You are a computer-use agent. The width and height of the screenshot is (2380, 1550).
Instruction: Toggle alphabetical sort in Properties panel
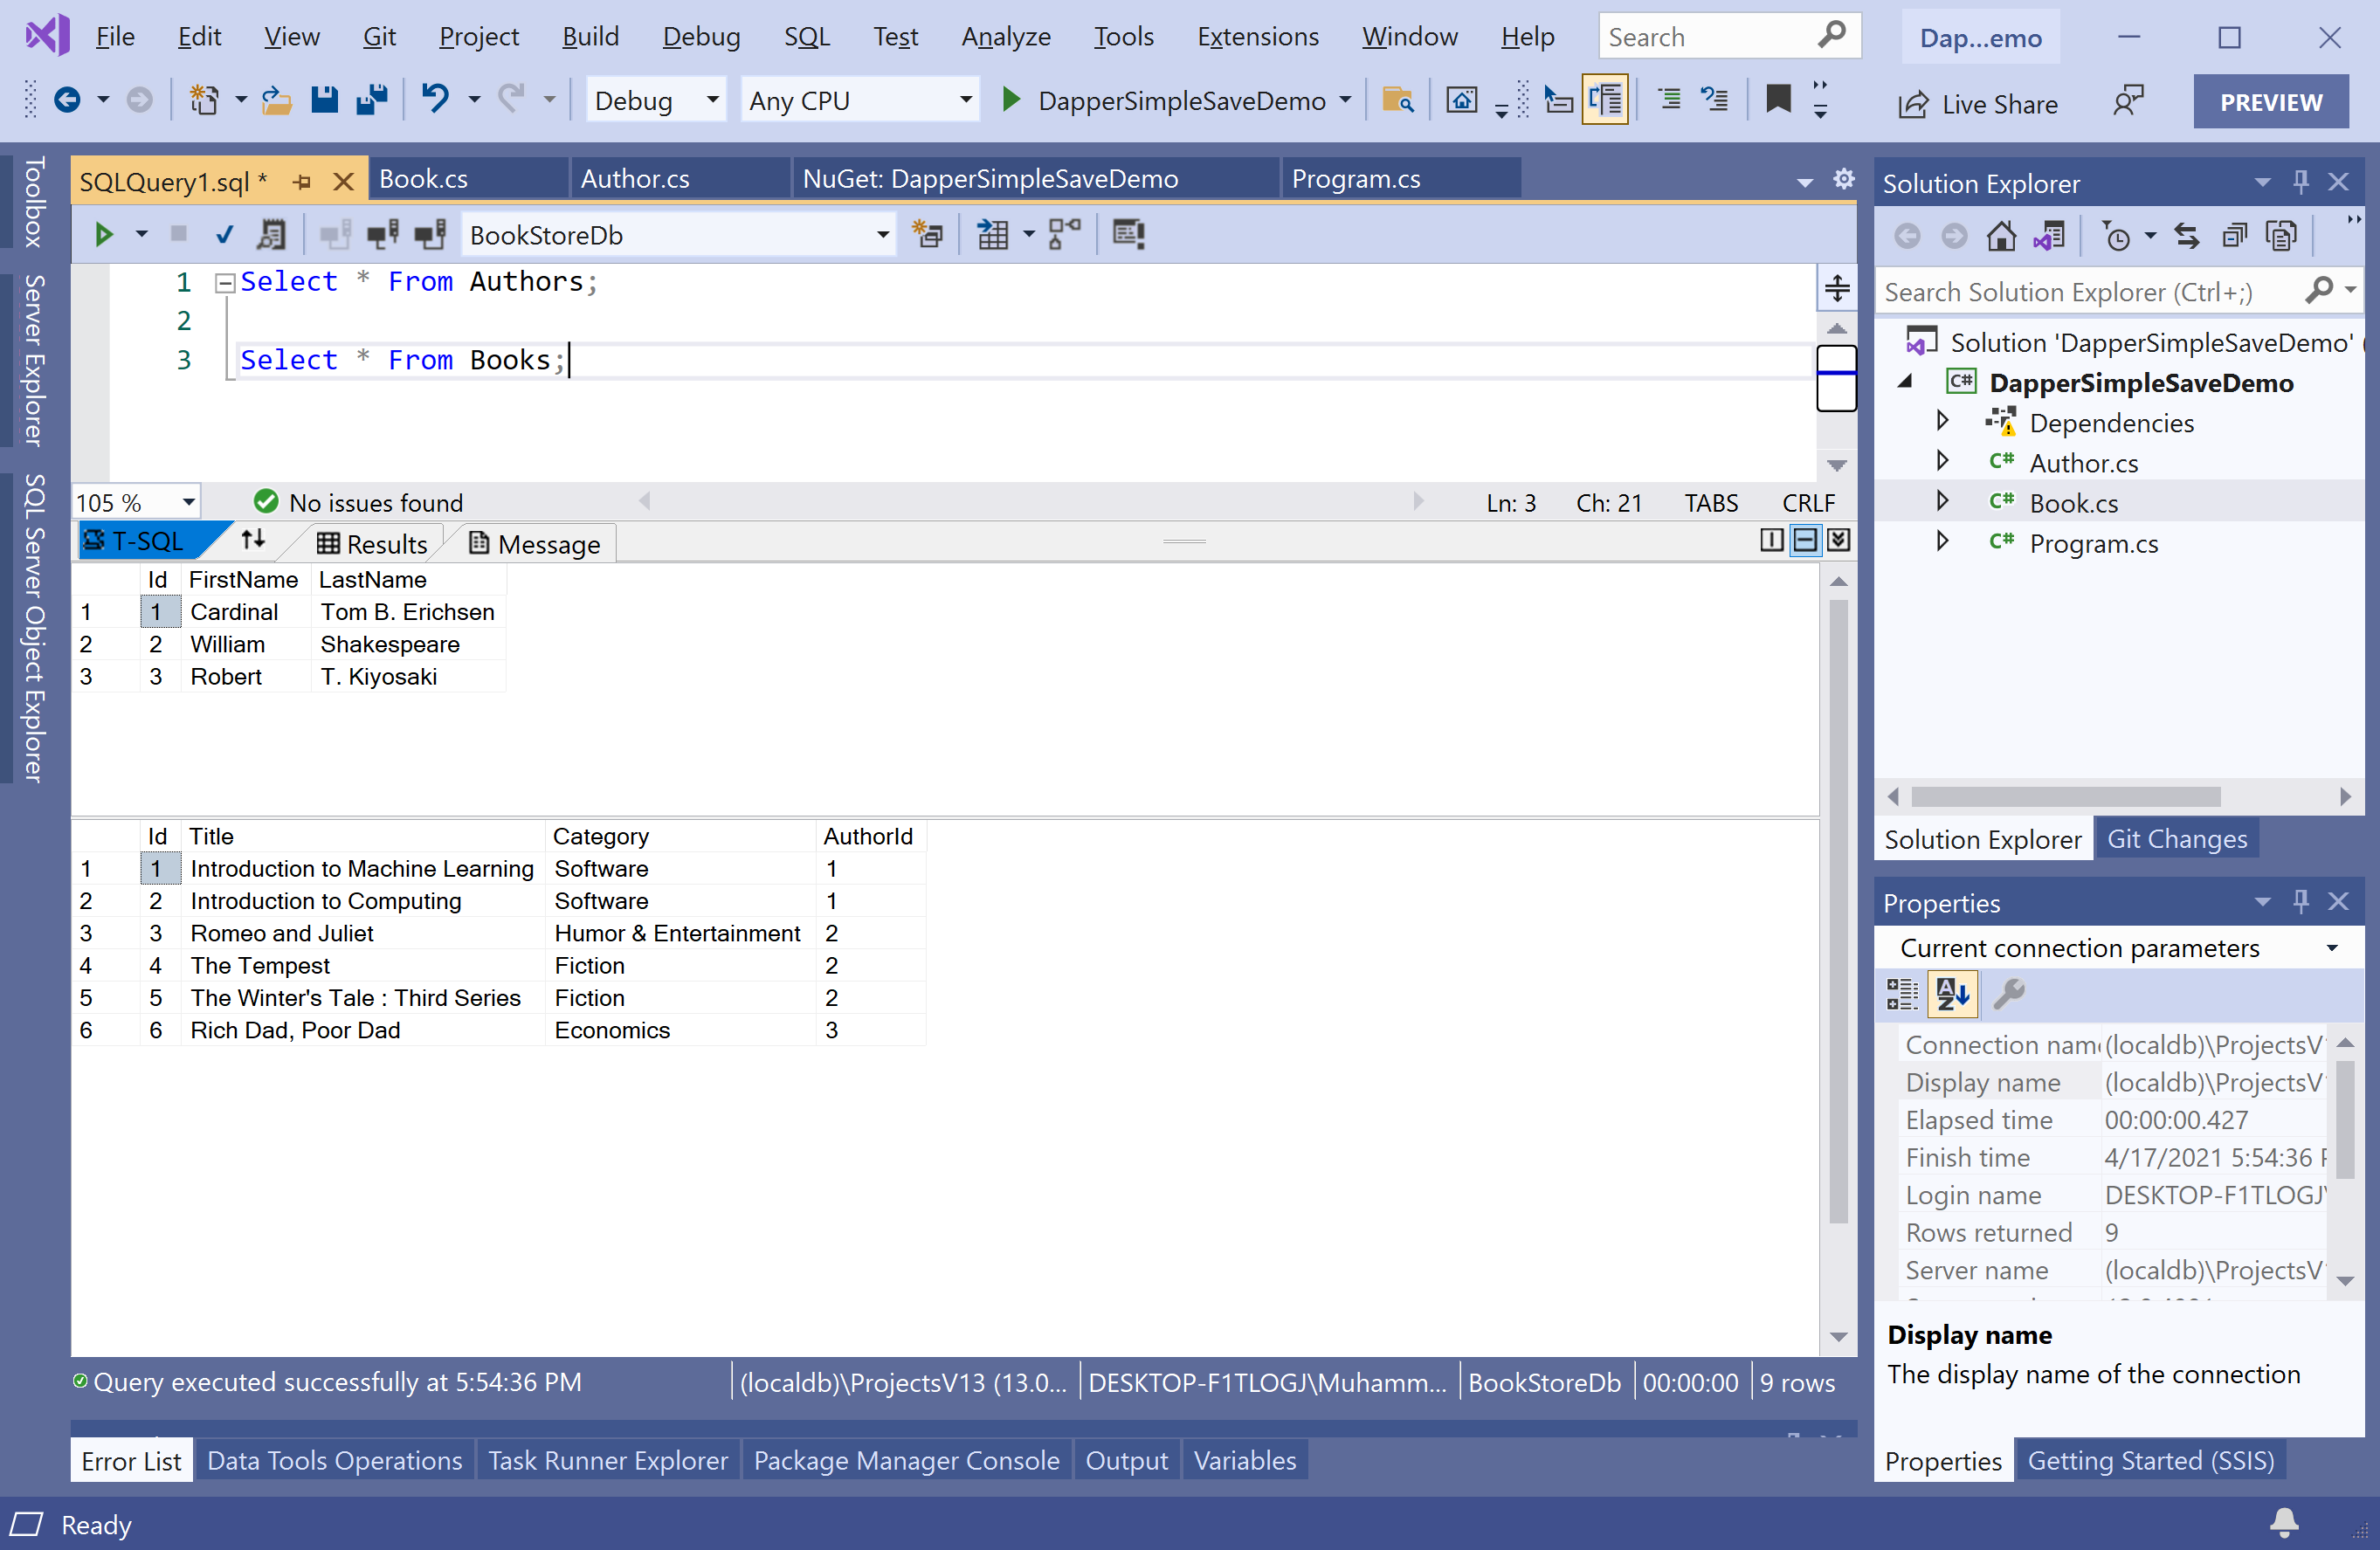[1952, 994]
